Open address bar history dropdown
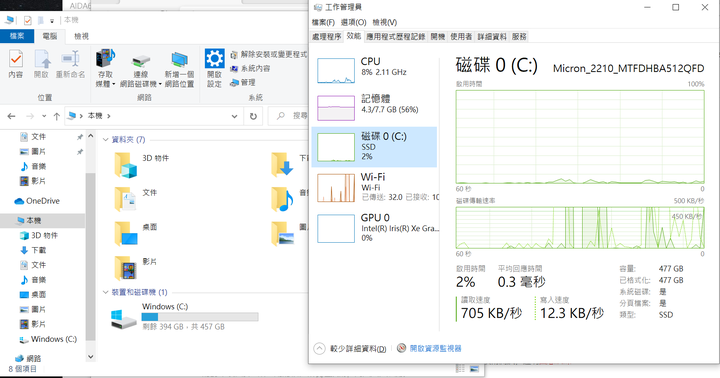This screenshot has width=720, height=378. pyautogui.click(x=235, y=116)
